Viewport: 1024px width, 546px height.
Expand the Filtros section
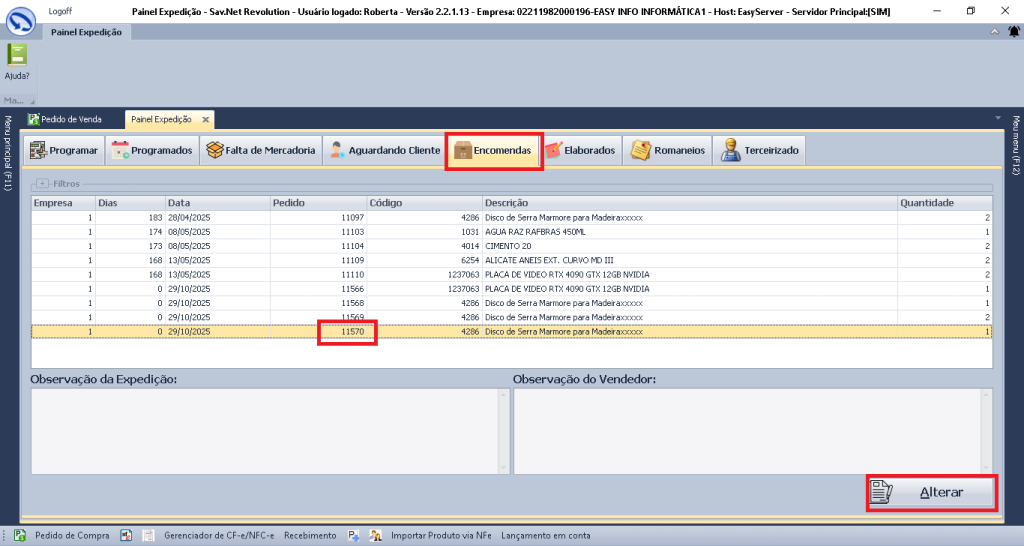tap(41, 184)
